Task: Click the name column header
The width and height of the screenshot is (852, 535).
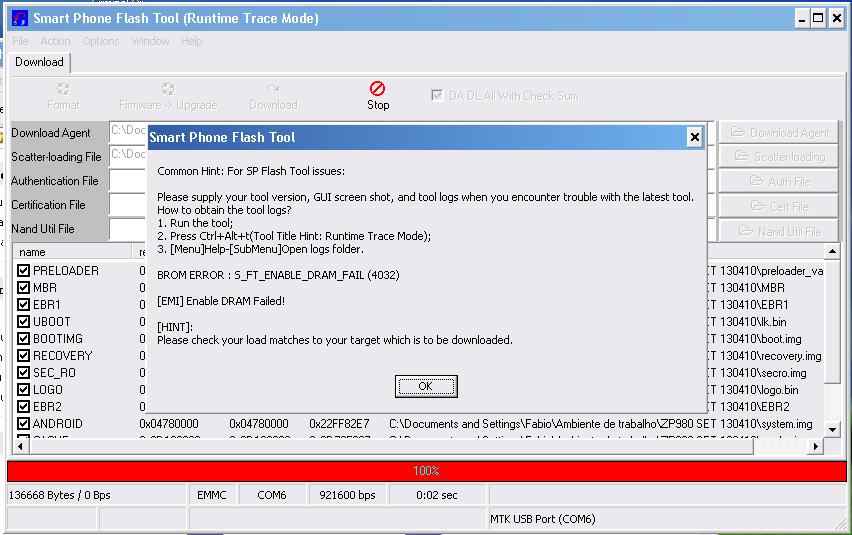Action: click(x=72, y=252)
